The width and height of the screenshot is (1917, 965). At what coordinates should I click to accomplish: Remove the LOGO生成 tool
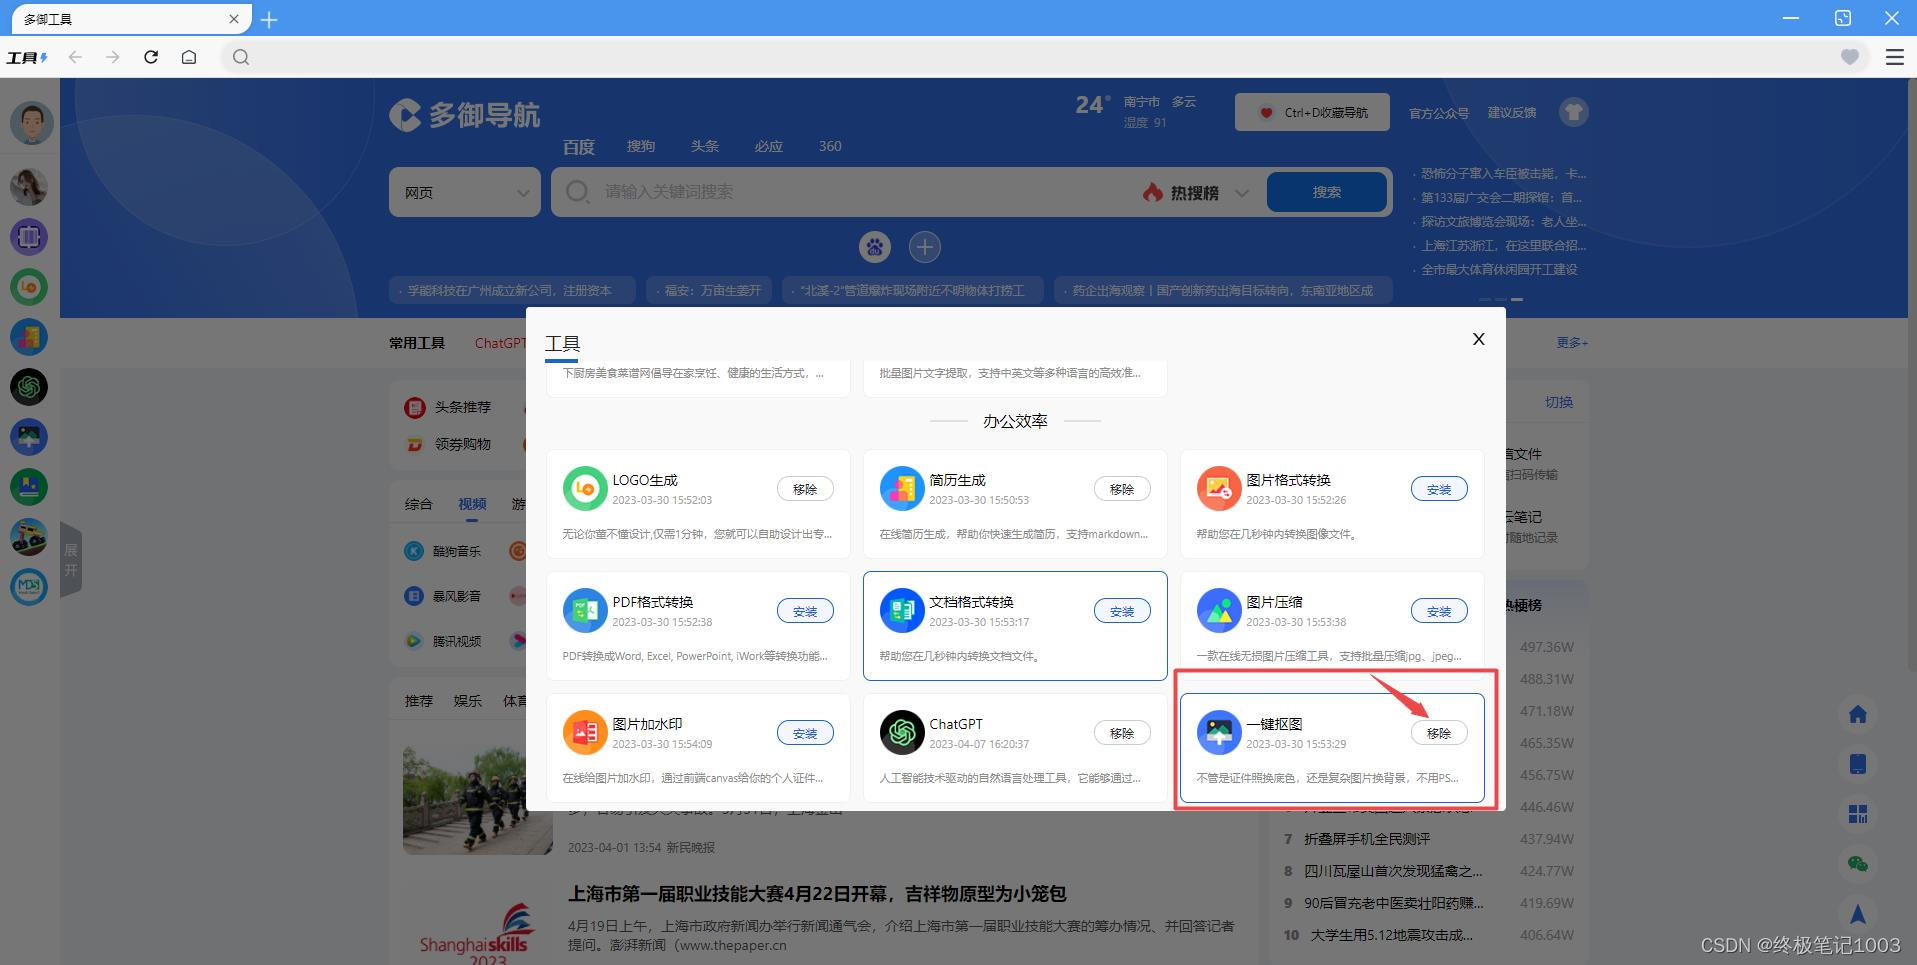(805, 489)
